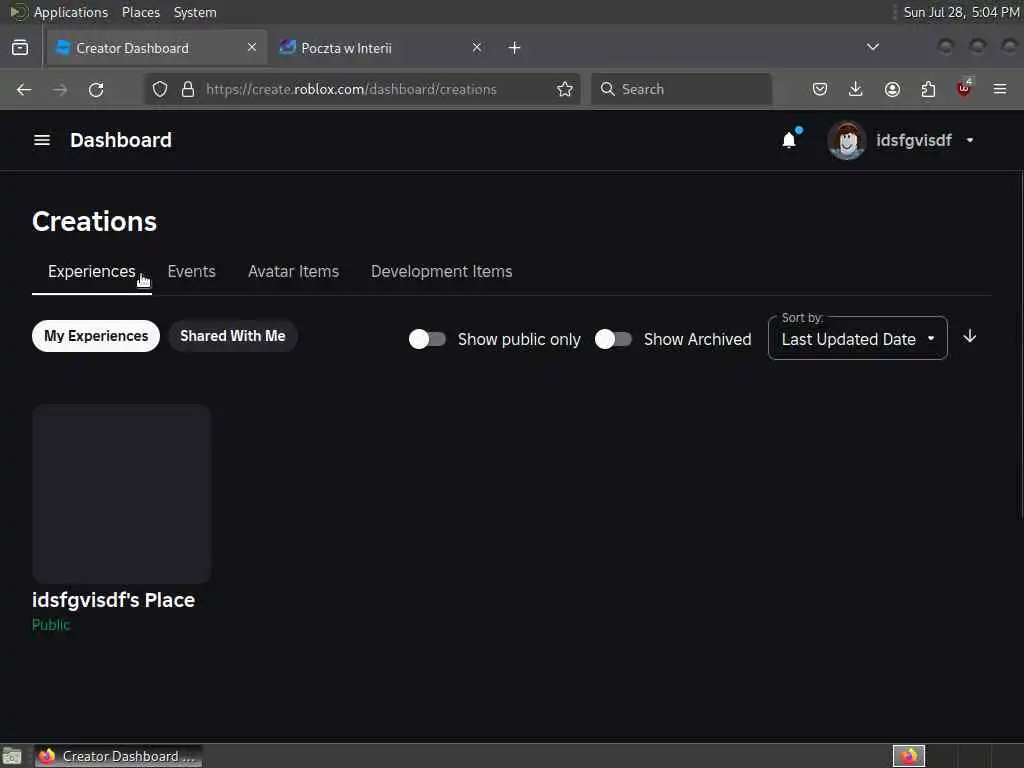The height and width of the screenshot is (768, 1024).
Task: Click the show desktop taskbar icon
Action: [12, 756]
